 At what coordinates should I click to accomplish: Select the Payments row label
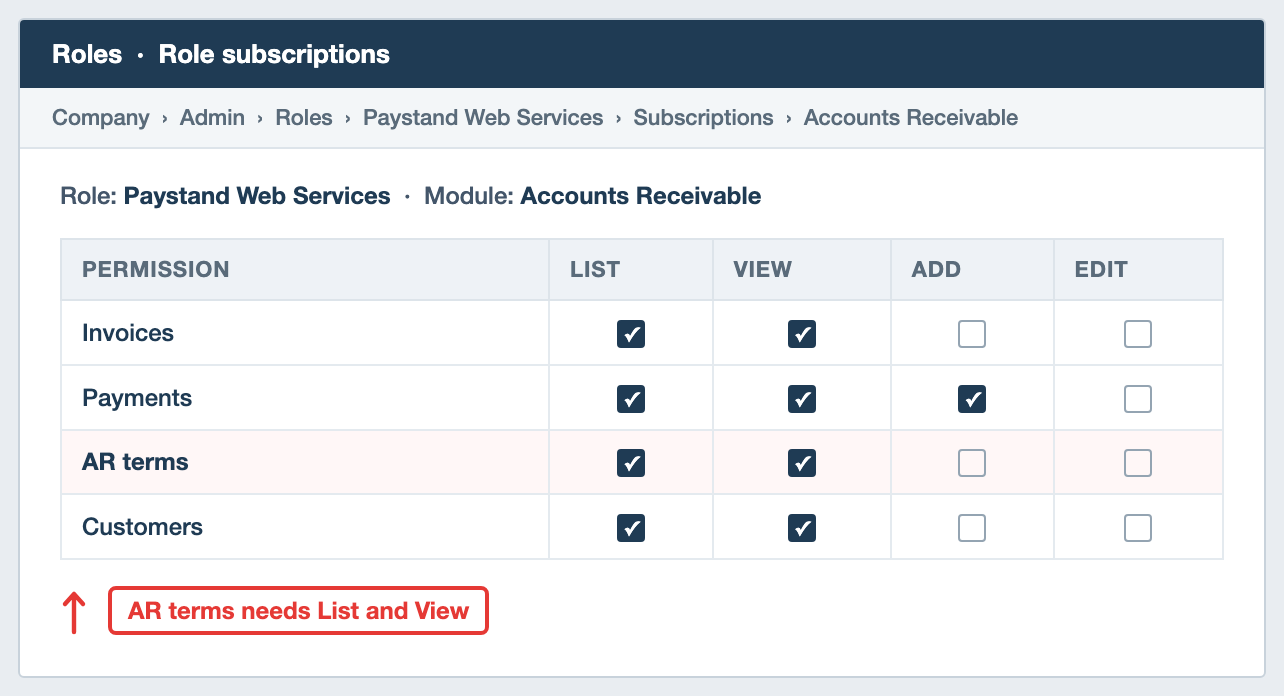[137, 398]
